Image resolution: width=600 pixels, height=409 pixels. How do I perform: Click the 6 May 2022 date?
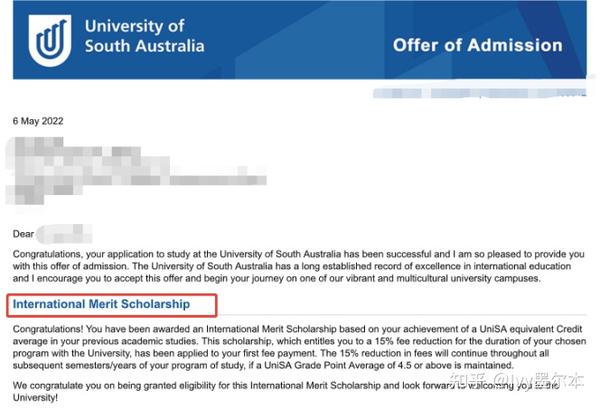38,121
